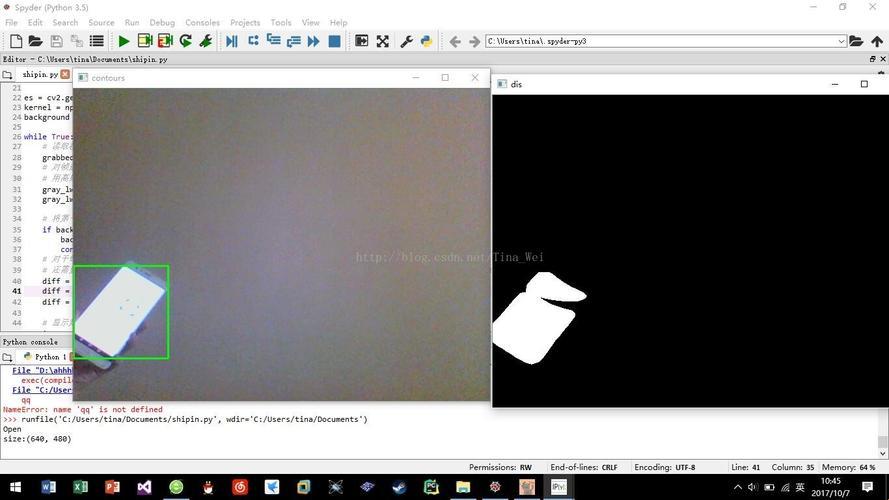Go back with left arrow
Viewport: 889px width, 500px height.
pyautogui.click(x=455, y=41)
